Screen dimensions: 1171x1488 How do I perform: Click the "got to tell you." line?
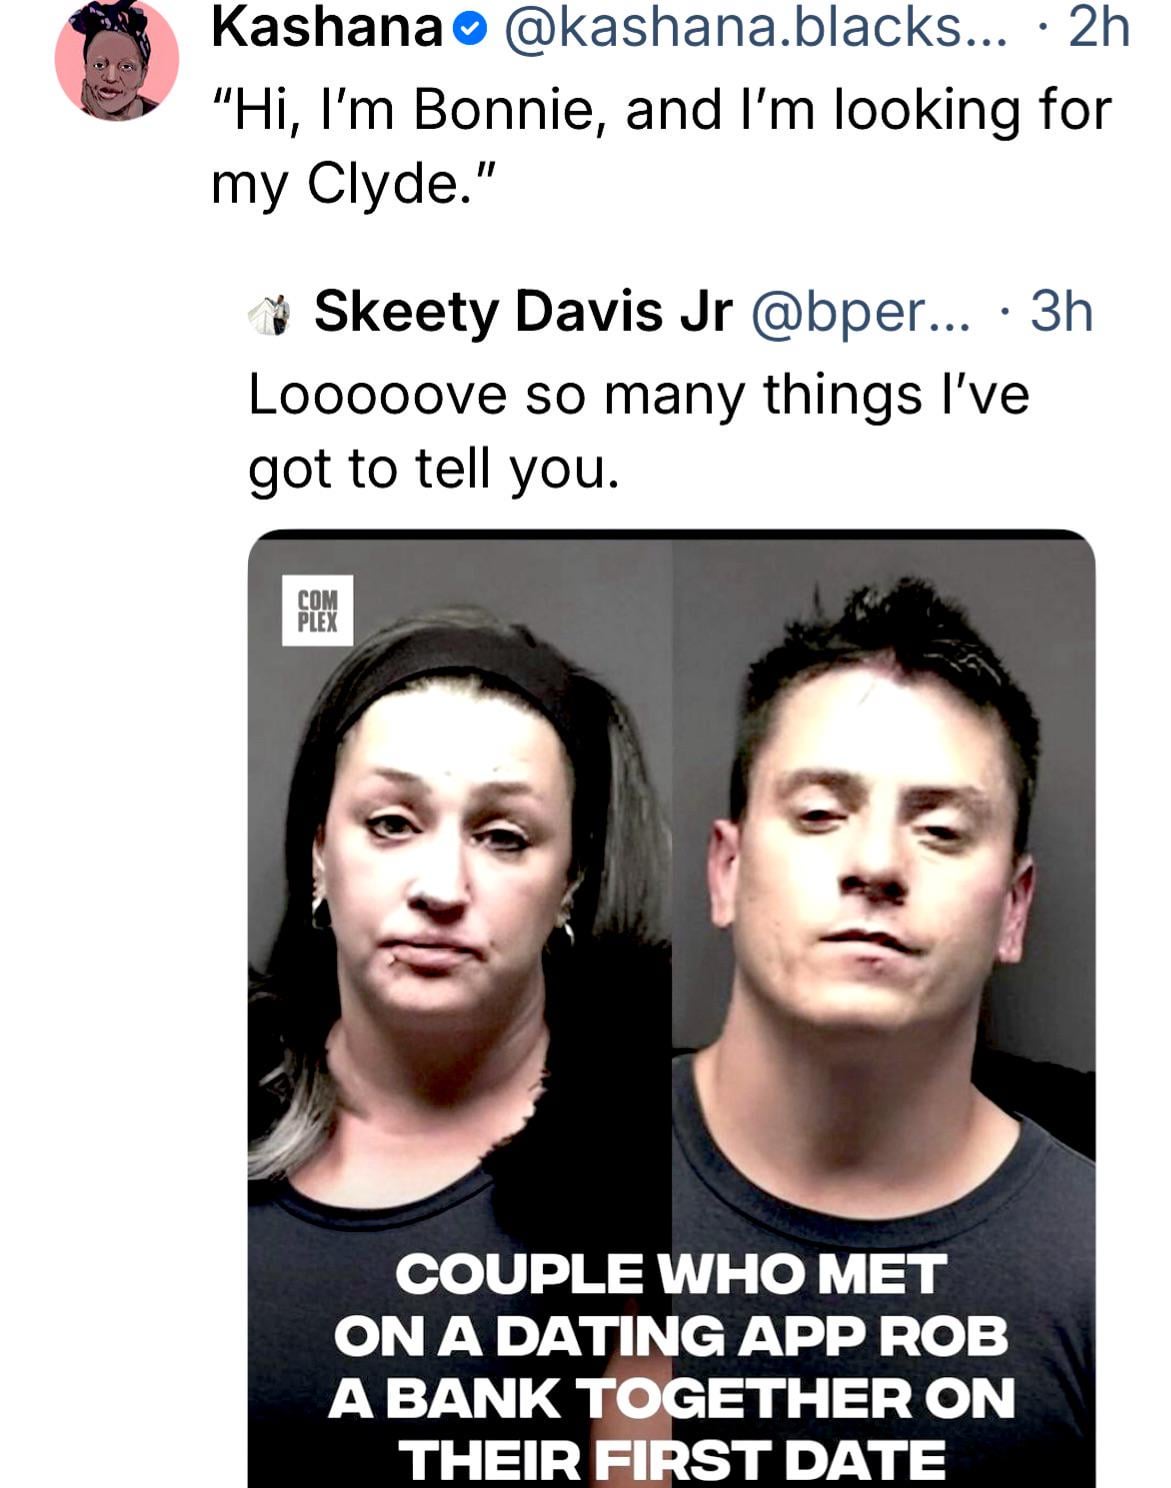(x=433, y=467)
